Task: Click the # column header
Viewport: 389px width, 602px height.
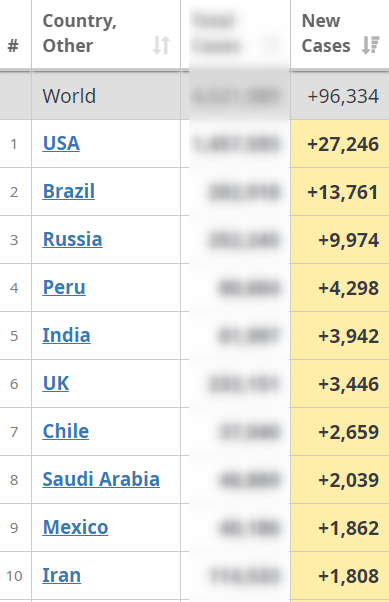Action: point(13,46)
